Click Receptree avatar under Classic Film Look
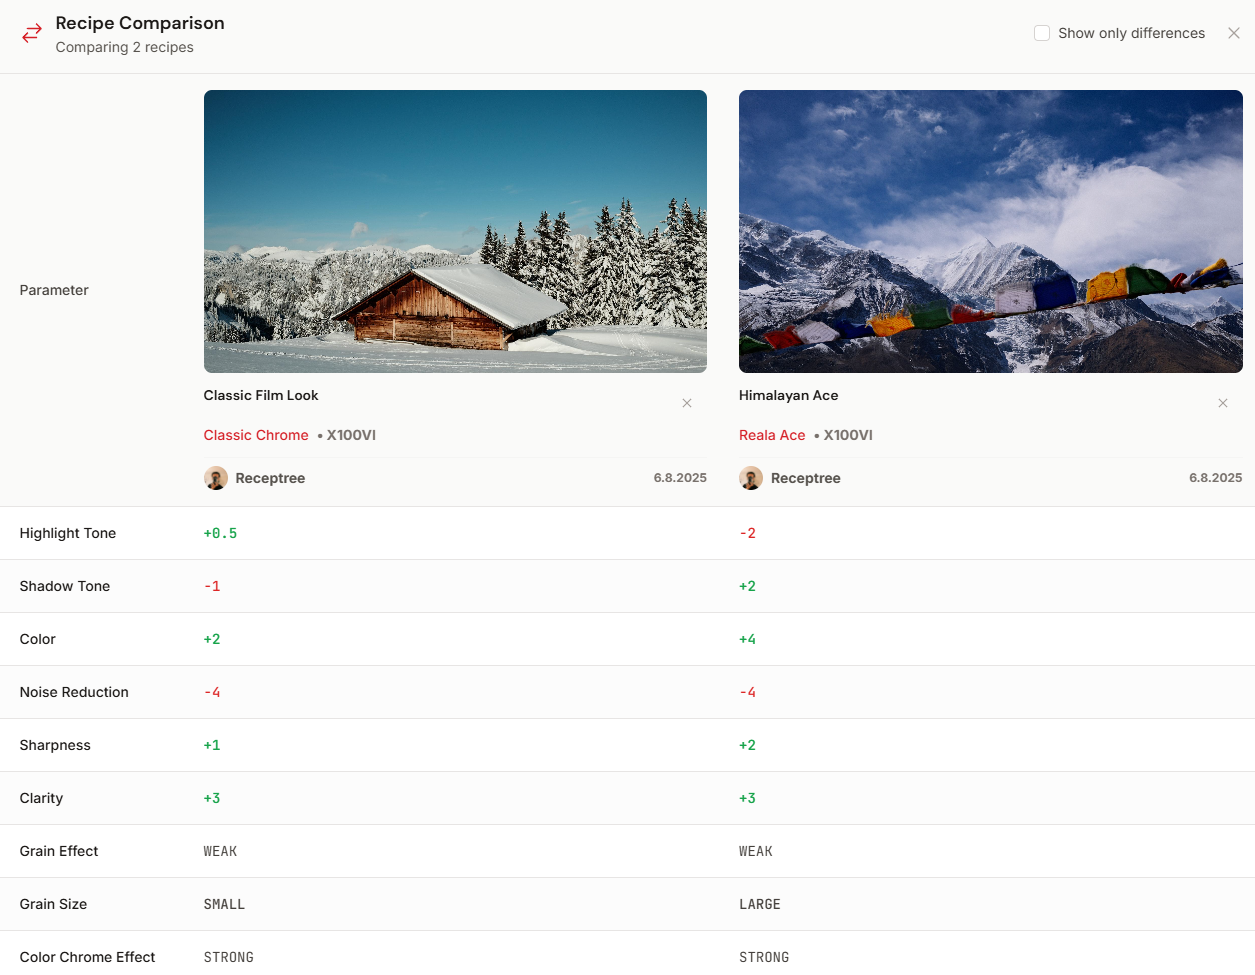 (x=216, y=478)
